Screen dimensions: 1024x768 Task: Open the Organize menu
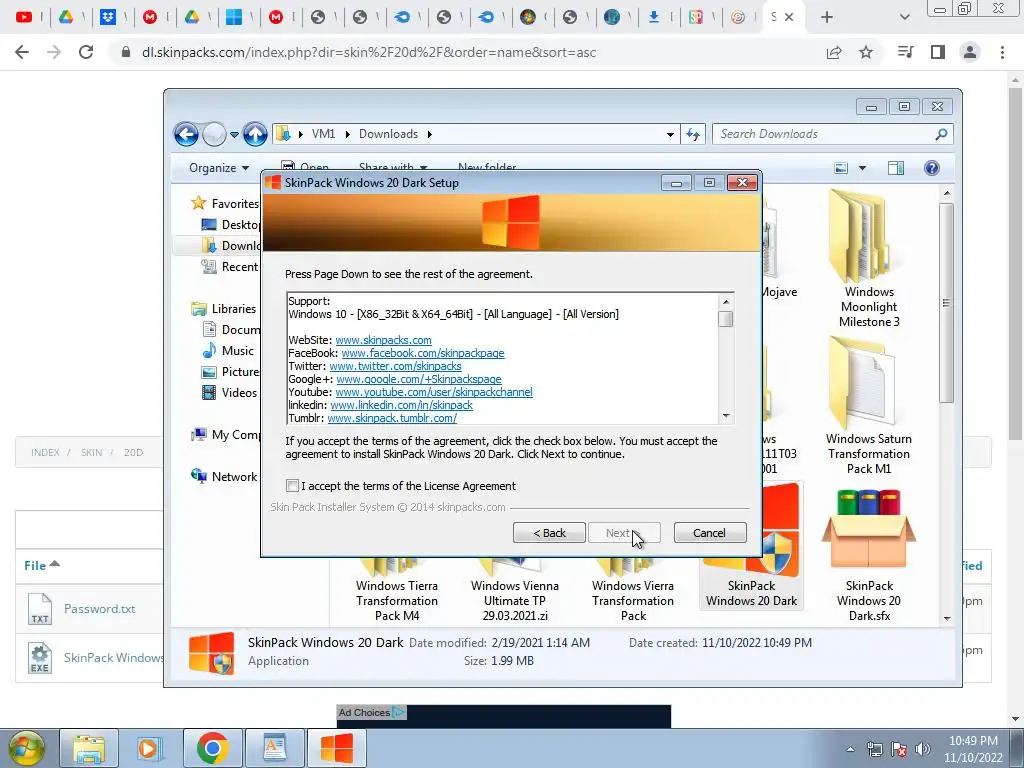point(219,168)
